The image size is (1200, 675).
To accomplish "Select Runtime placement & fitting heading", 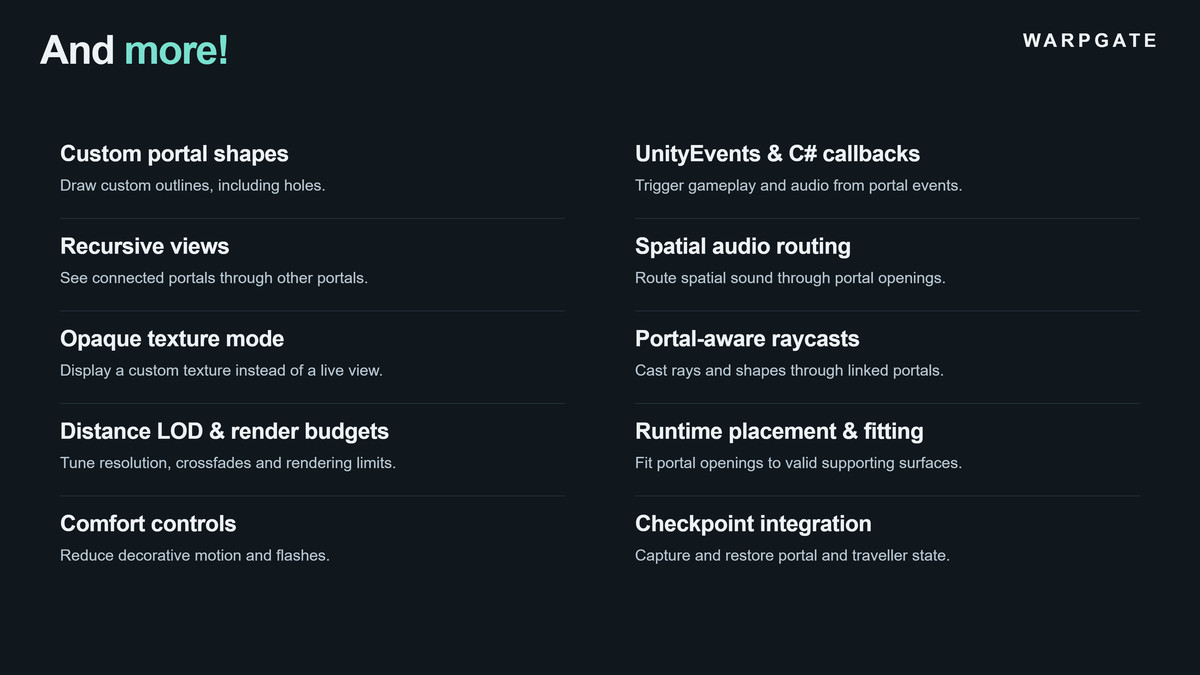I will pos(779,431).
